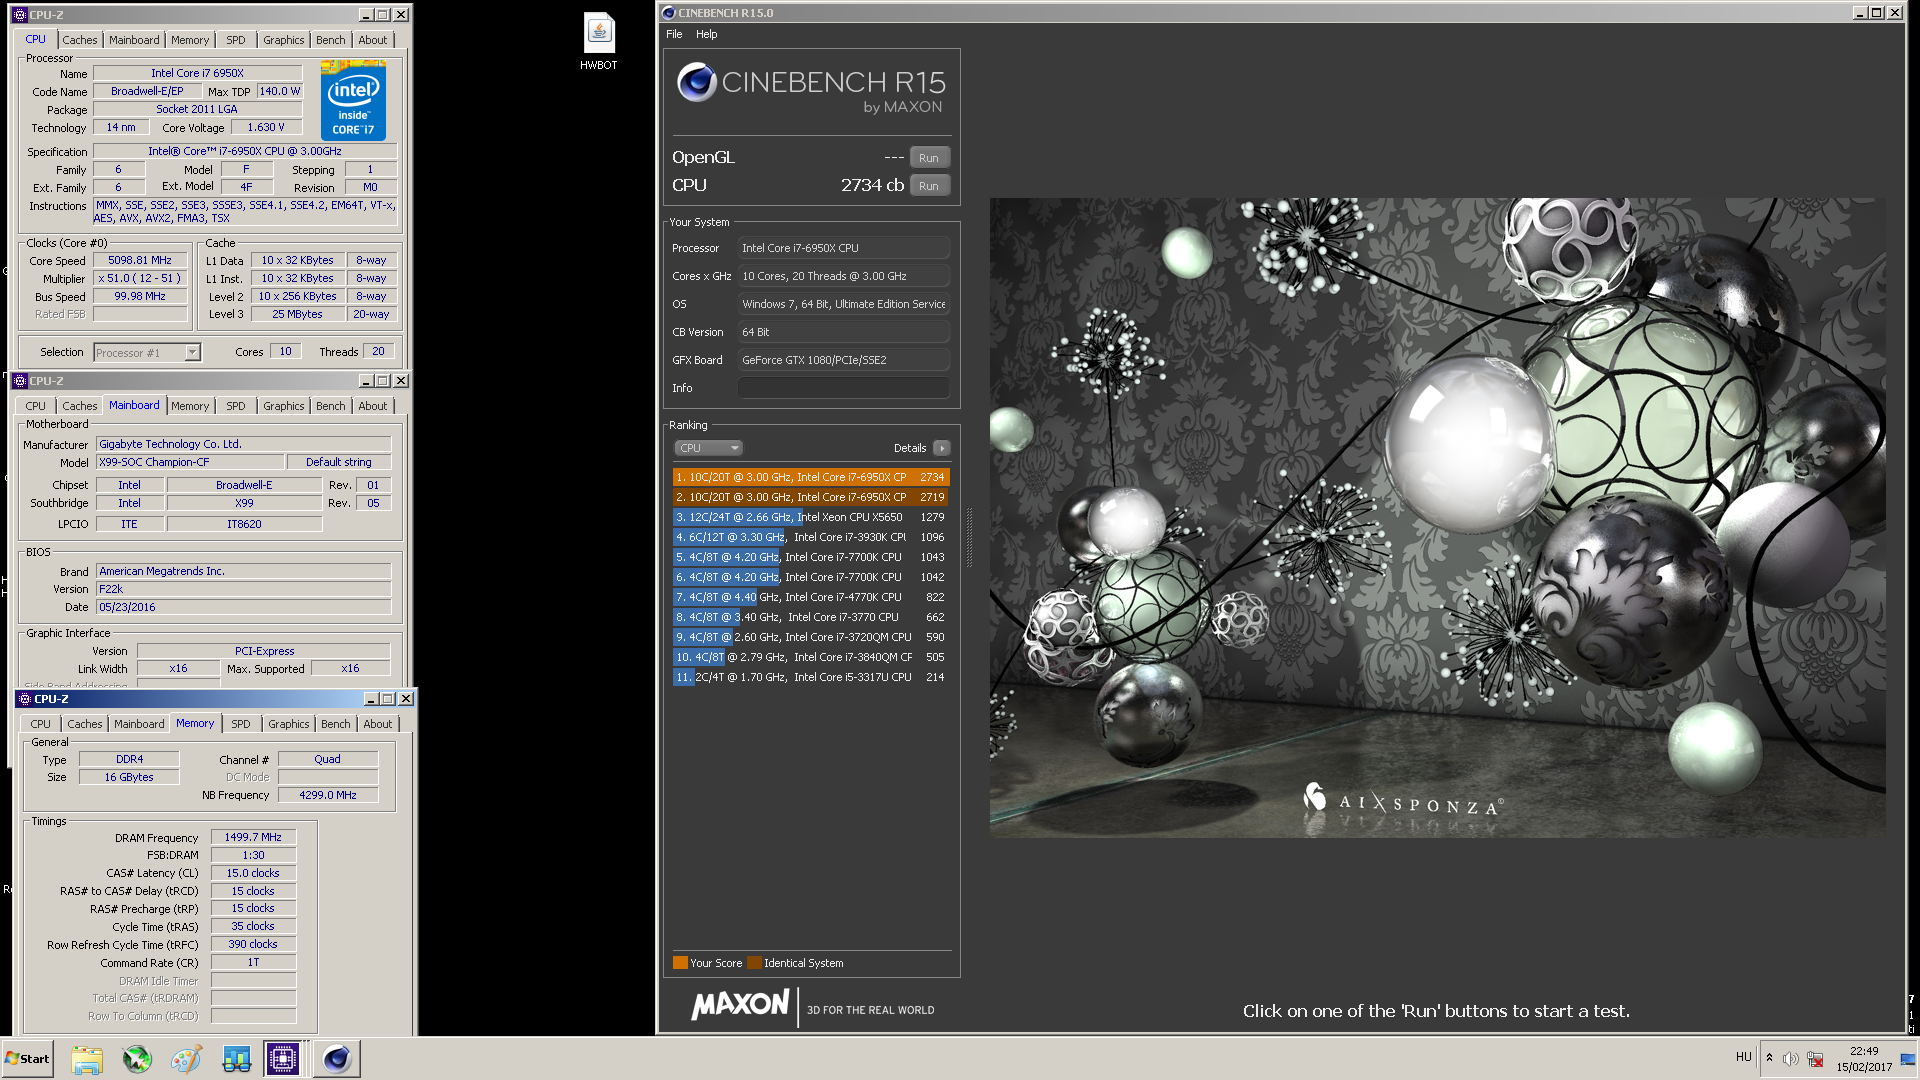Select ranking row 2 with score 2719
This screenshot has width=1920, height=1080.
[x=811, y=497]
